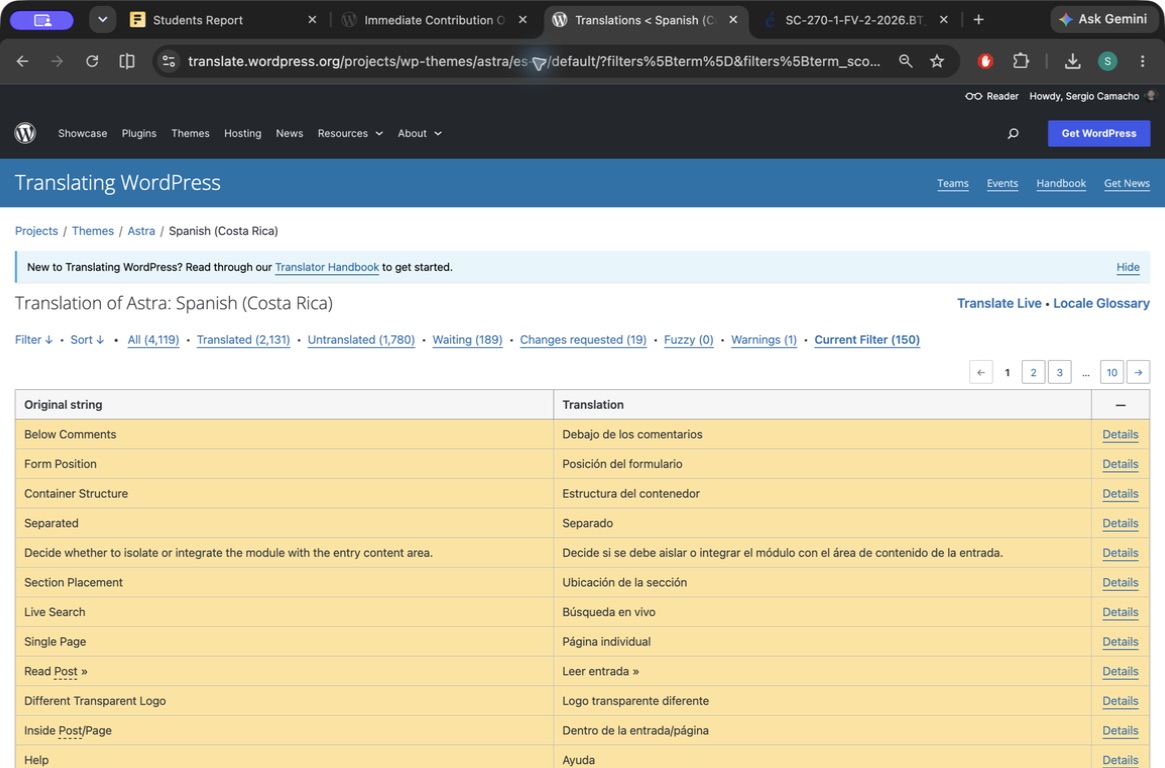1165x768 pixels.
Task: Toggle the Reader glasses link
Action: point(991,96)
